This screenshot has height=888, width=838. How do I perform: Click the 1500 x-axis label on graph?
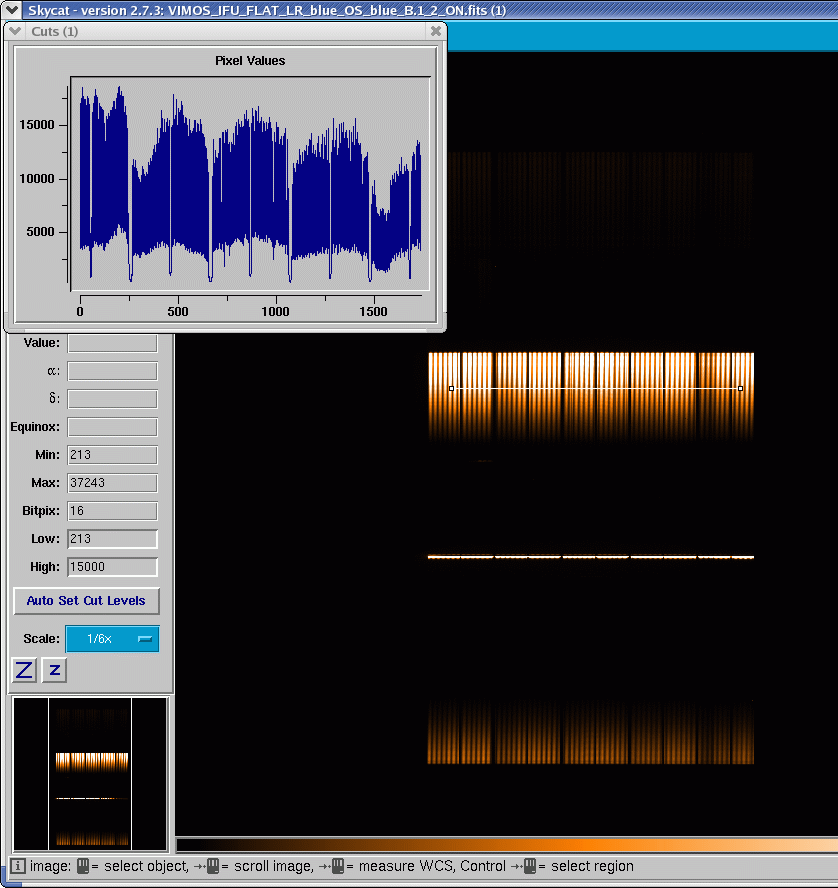(373, 311)
